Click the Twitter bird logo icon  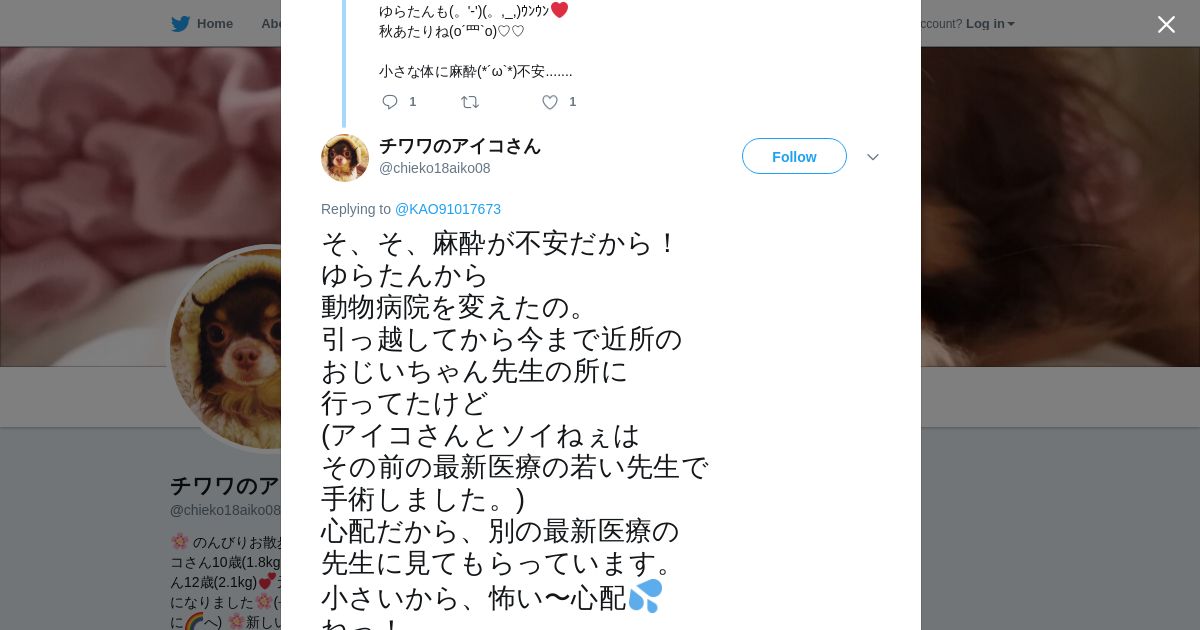(x=180, y=24)
